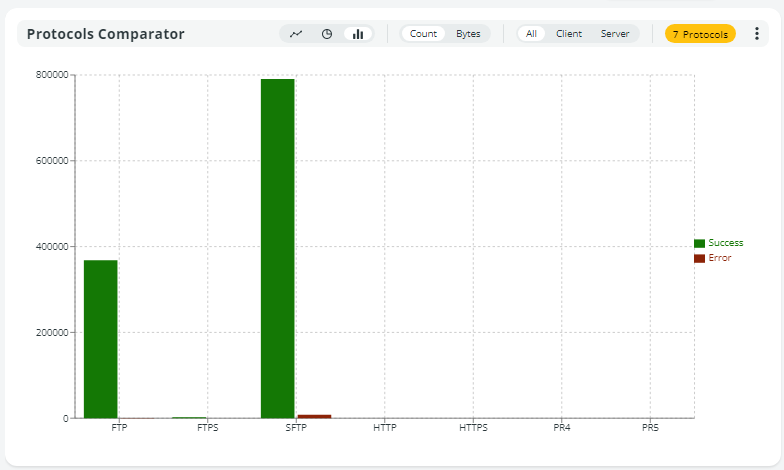Toggle Error series via legend label
Image resolution: width=784 pixels, height=470 pixels.
point(719,258)
